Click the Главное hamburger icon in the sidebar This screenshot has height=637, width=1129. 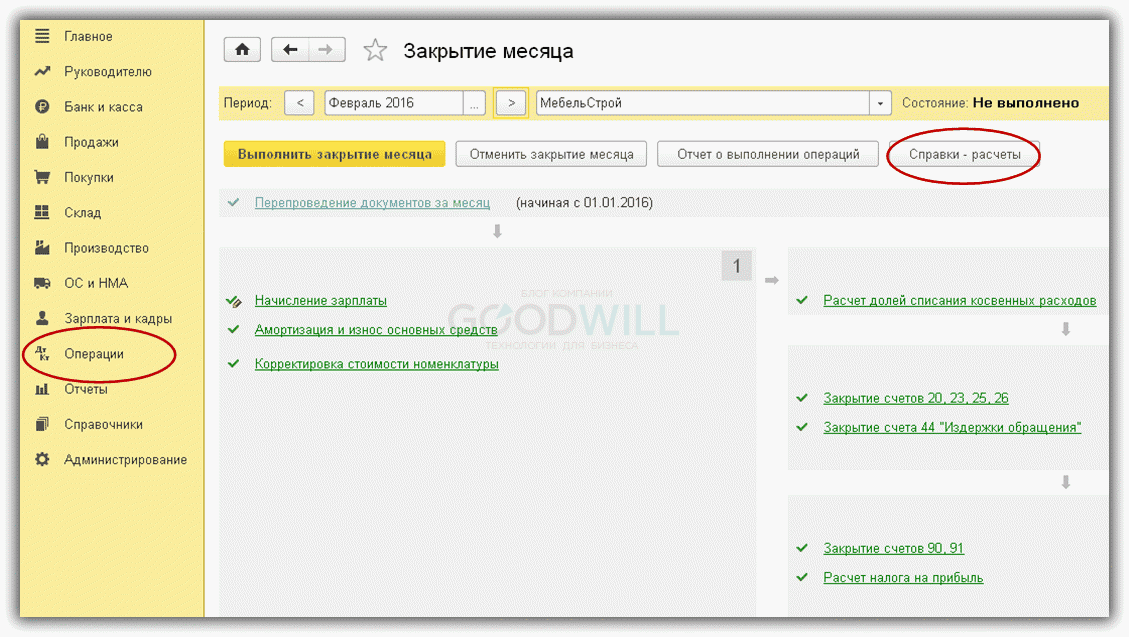pyautogui.click(x=42, y=36)
